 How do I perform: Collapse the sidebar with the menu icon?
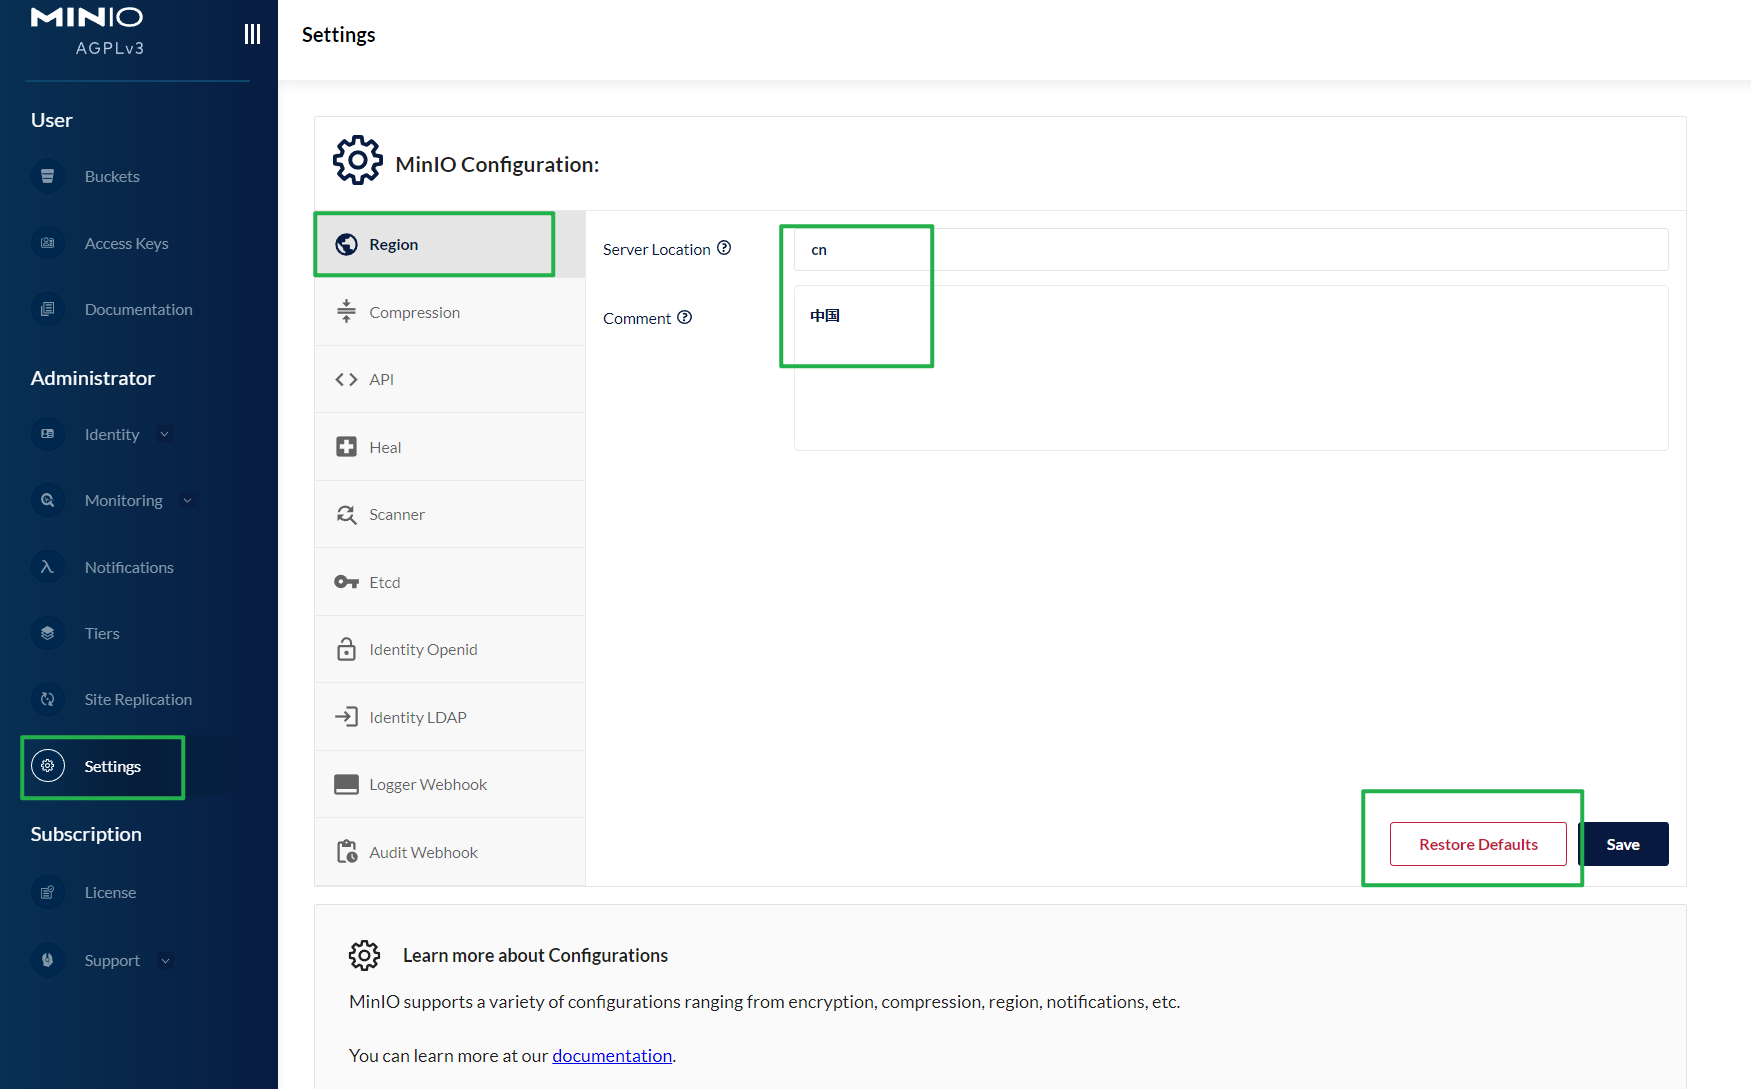tap(252, 33)
